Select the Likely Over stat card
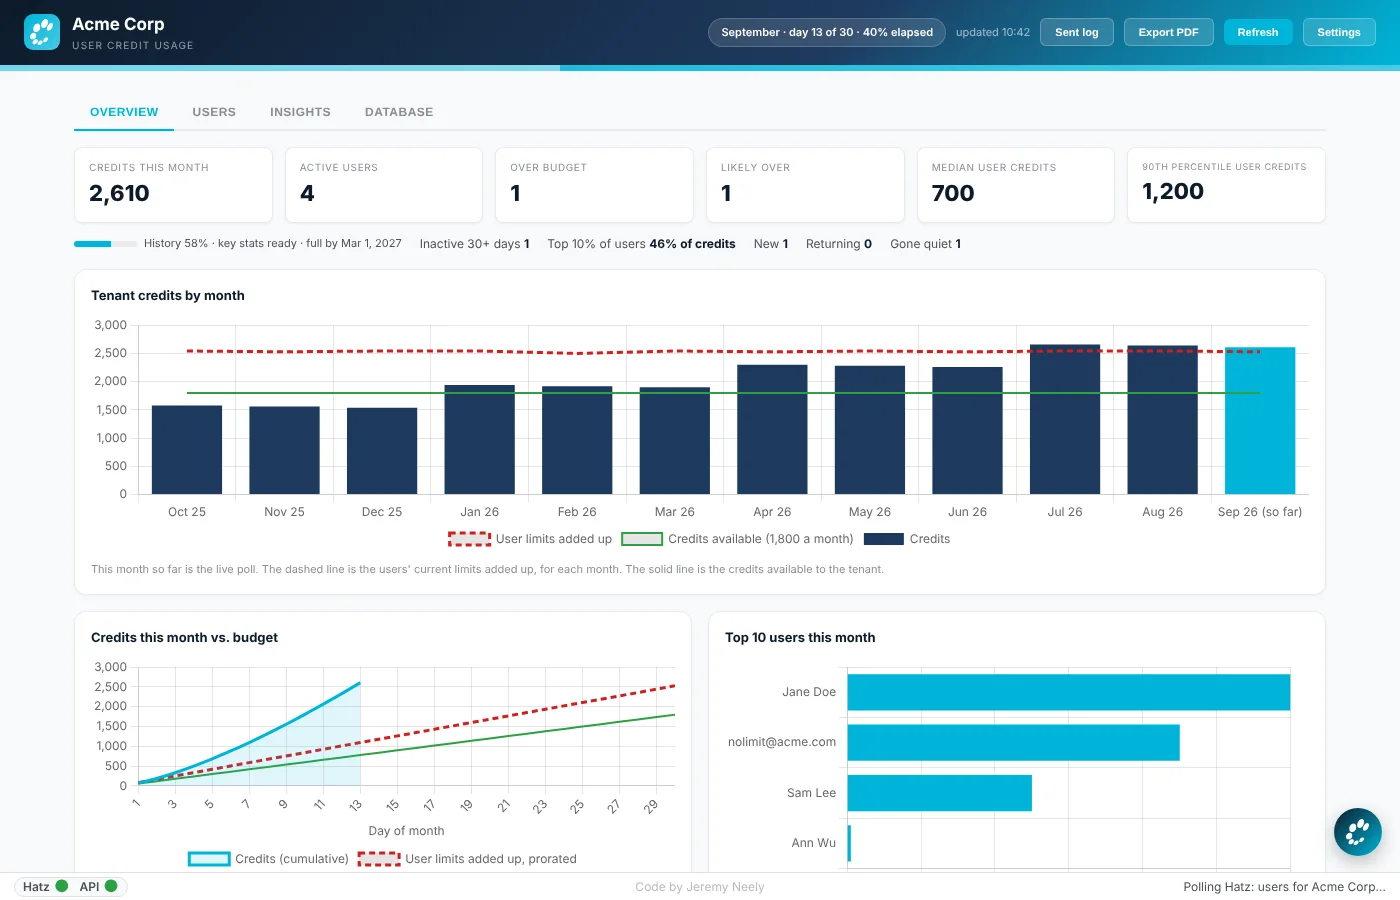 pos(805,185)
